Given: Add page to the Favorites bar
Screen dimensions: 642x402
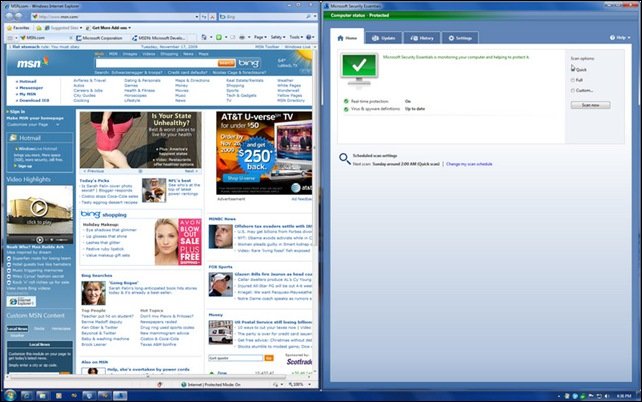Looking at the screenshot, I should (39, 28).
